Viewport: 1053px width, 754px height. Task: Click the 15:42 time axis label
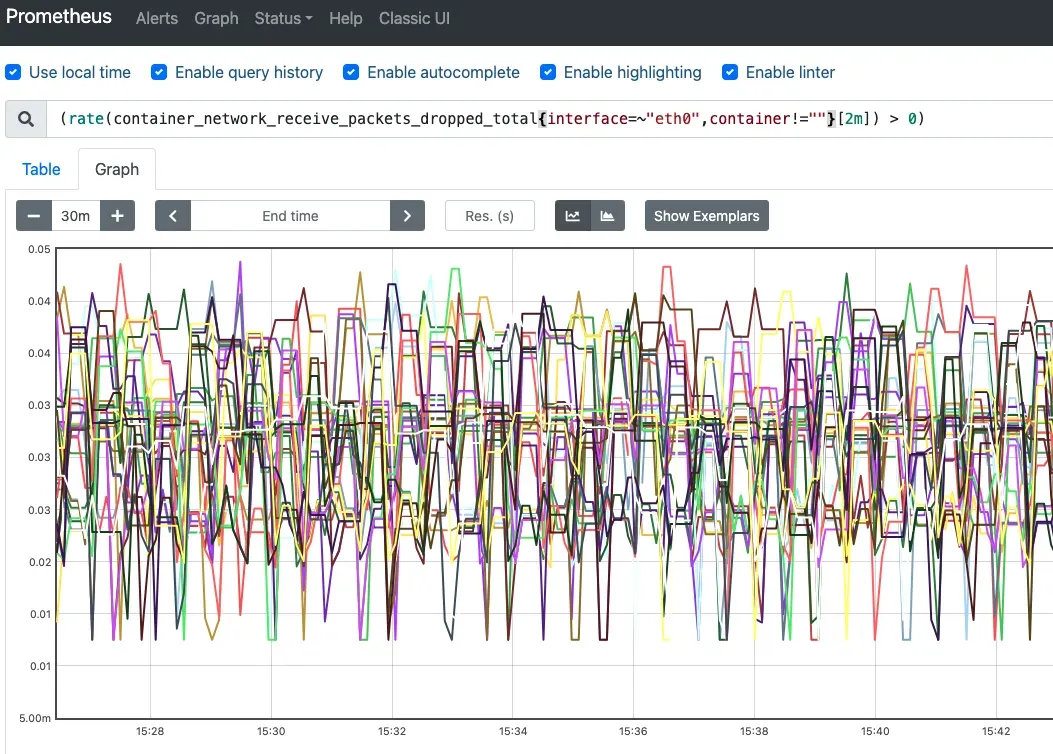pos(996,731)
